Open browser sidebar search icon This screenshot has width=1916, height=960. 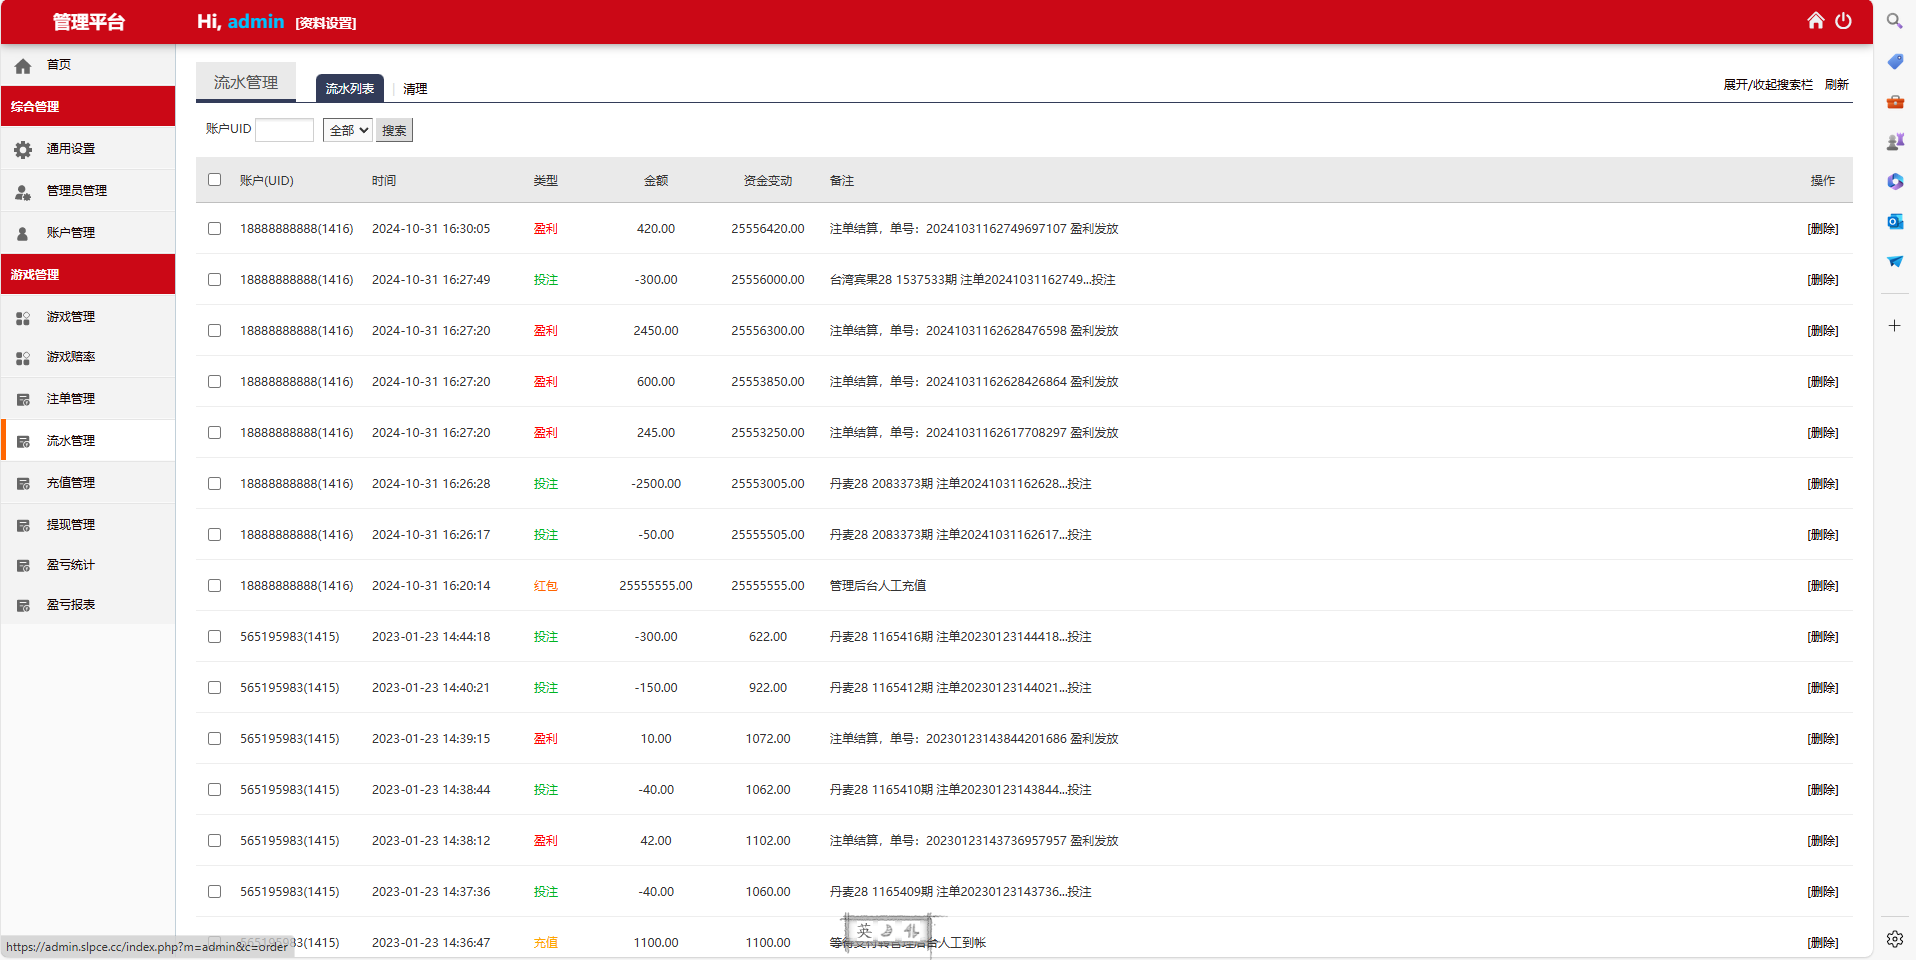click(x=1894, y=20)
